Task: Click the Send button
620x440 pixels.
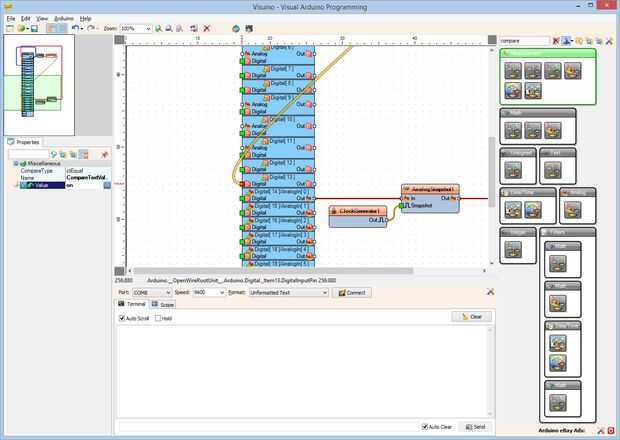Action: (475, 427)
